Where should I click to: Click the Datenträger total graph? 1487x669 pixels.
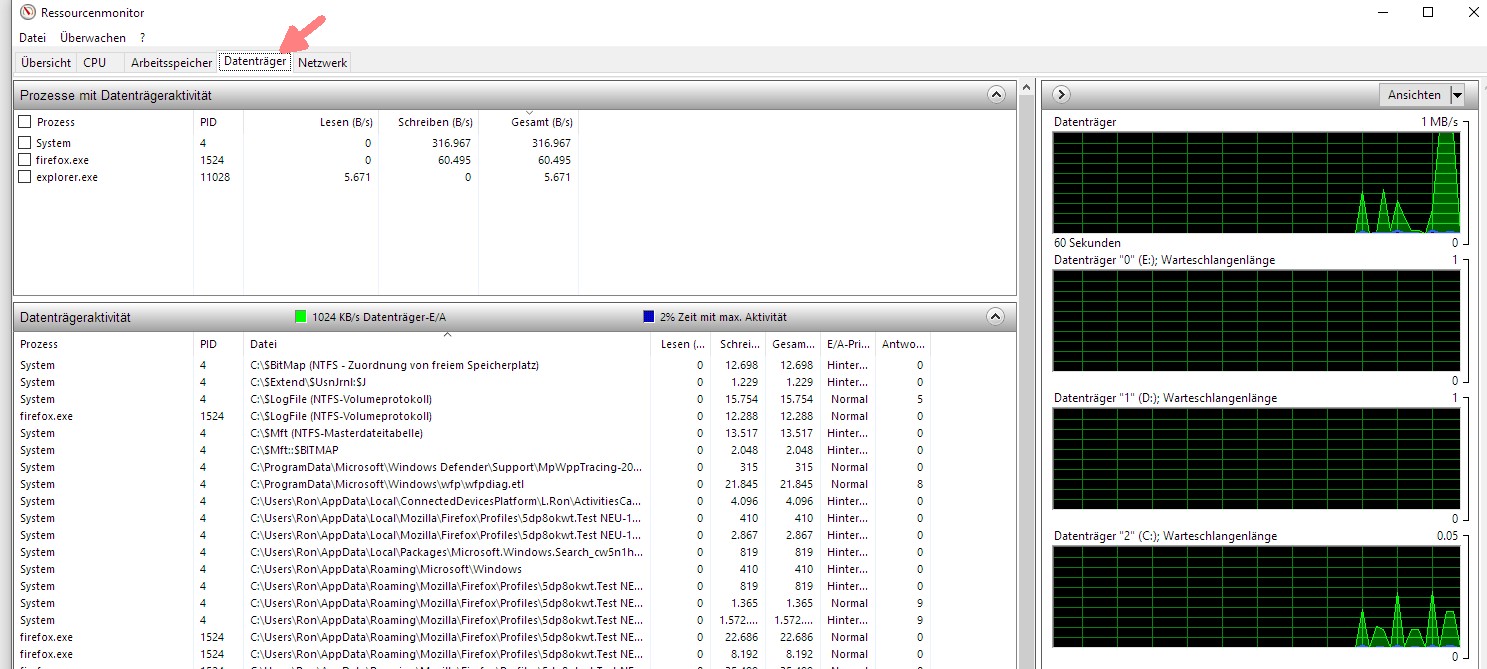click(1256, 182)
